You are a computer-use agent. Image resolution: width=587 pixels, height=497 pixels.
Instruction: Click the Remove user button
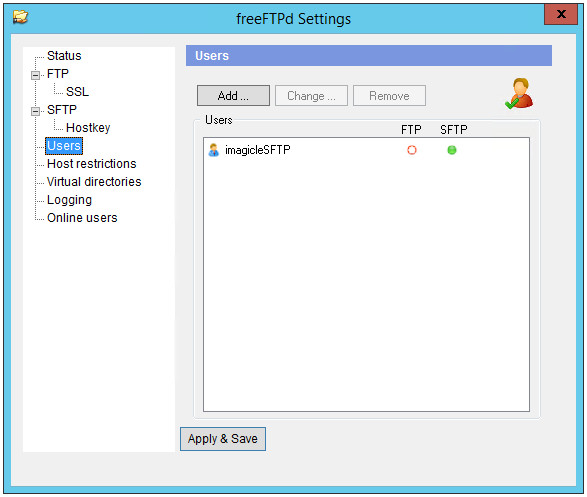click(389, 95)
